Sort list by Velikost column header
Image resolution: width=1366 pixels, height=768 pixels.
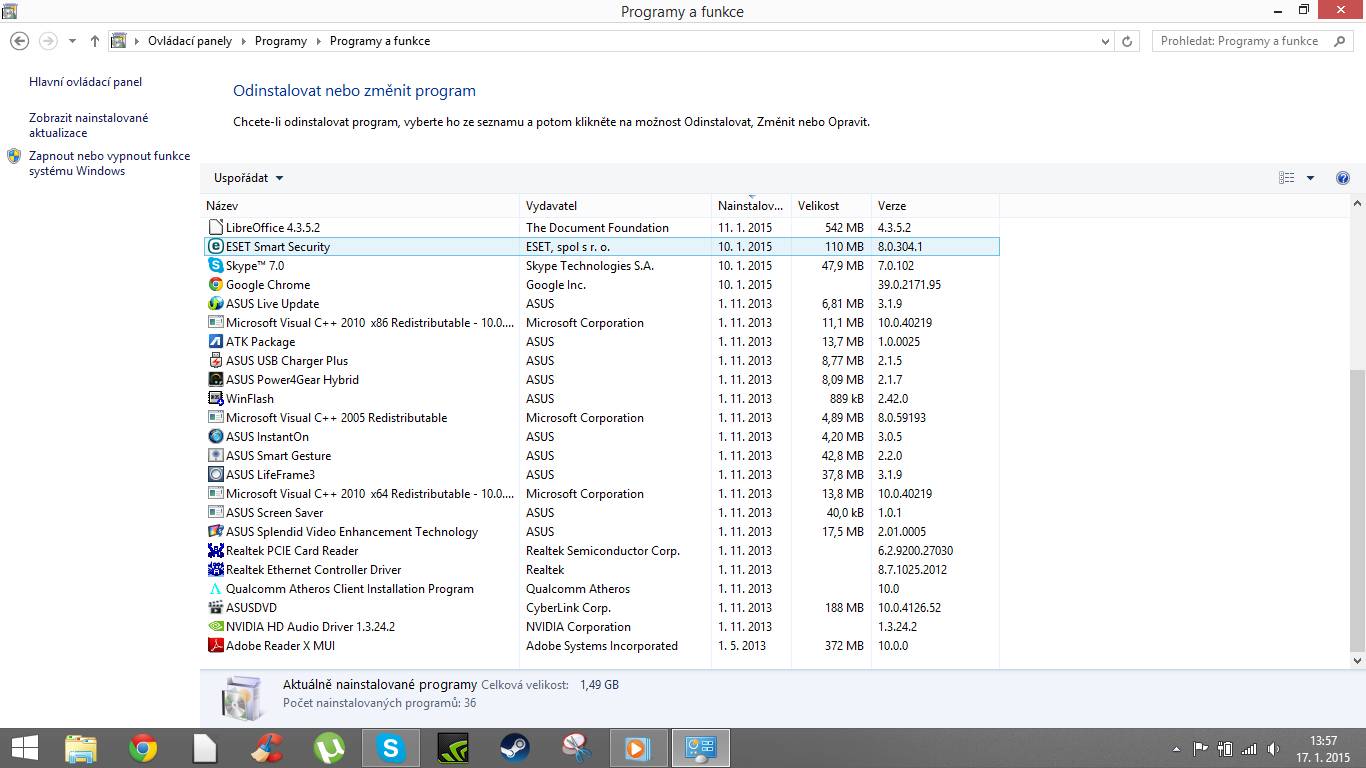pos(831,206)
